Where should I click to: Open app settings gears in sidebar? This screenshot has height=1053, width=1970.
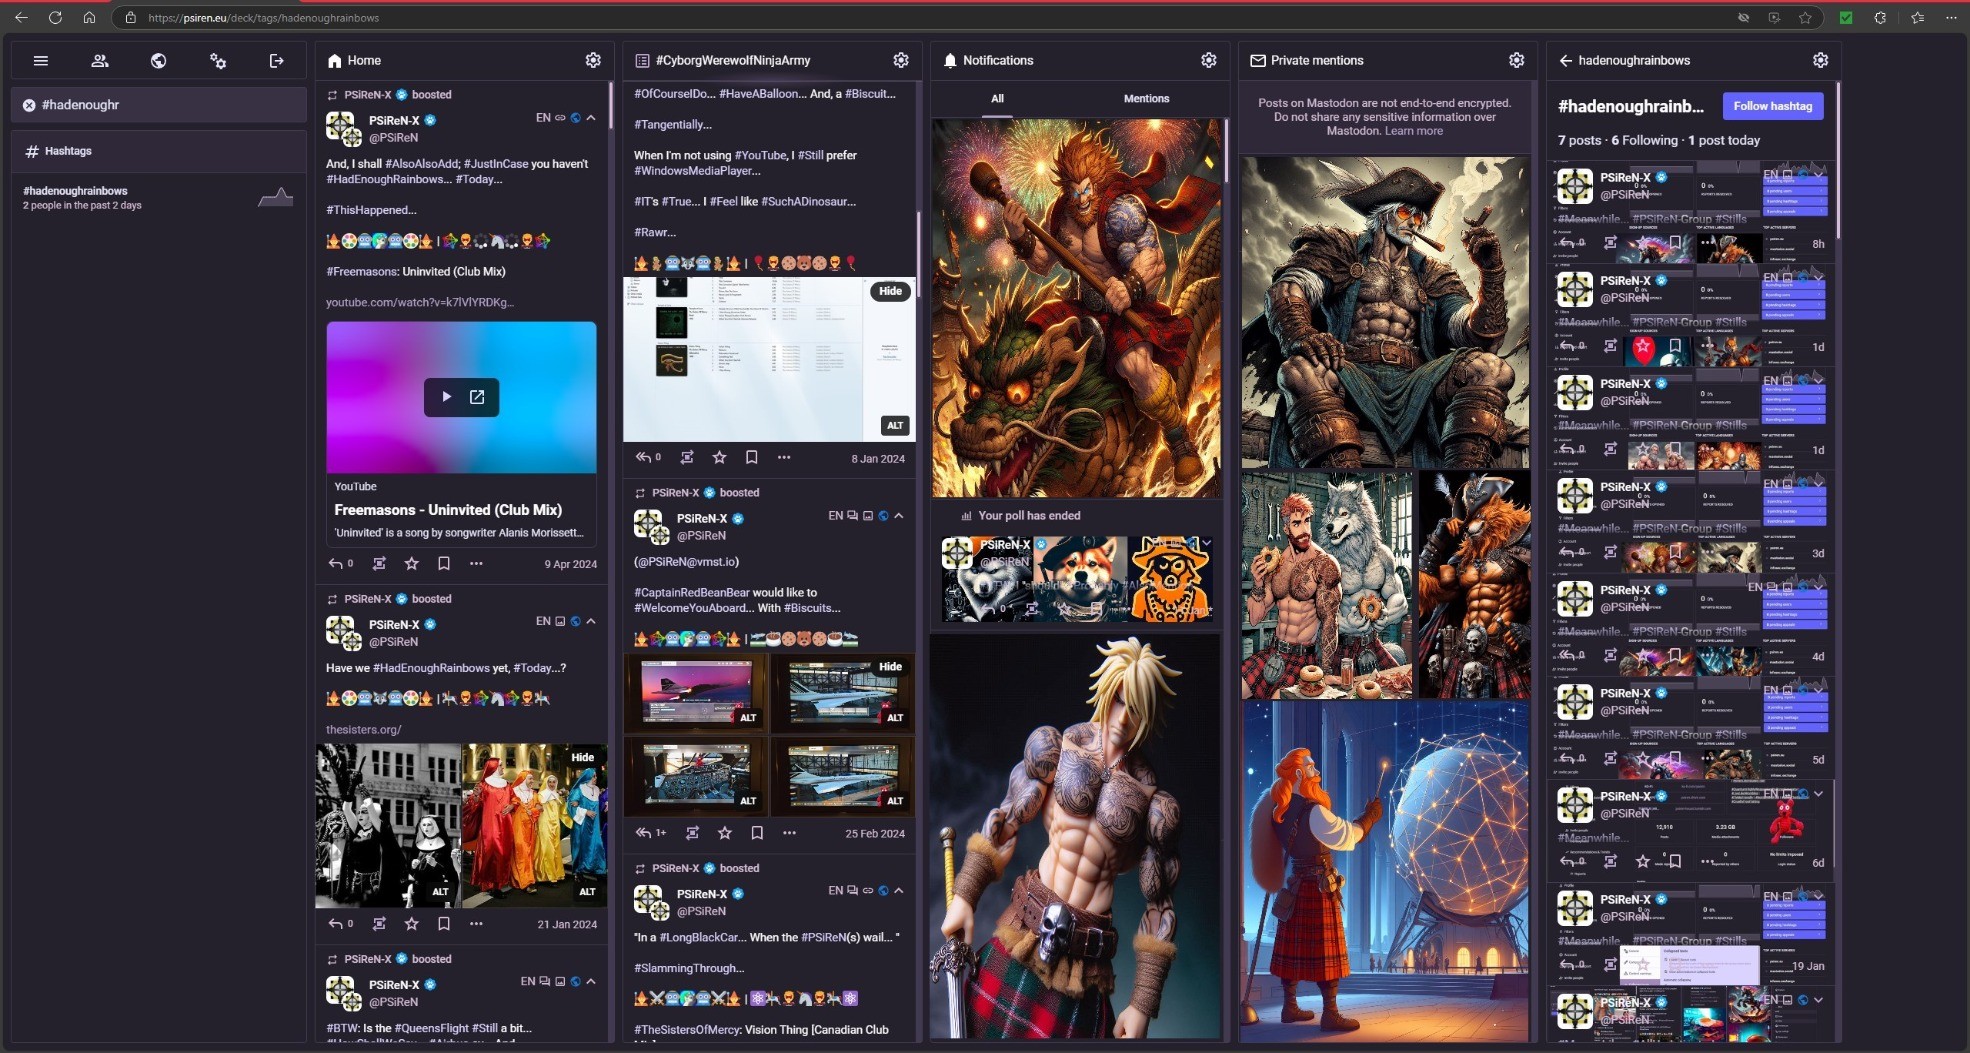[217, 61]
